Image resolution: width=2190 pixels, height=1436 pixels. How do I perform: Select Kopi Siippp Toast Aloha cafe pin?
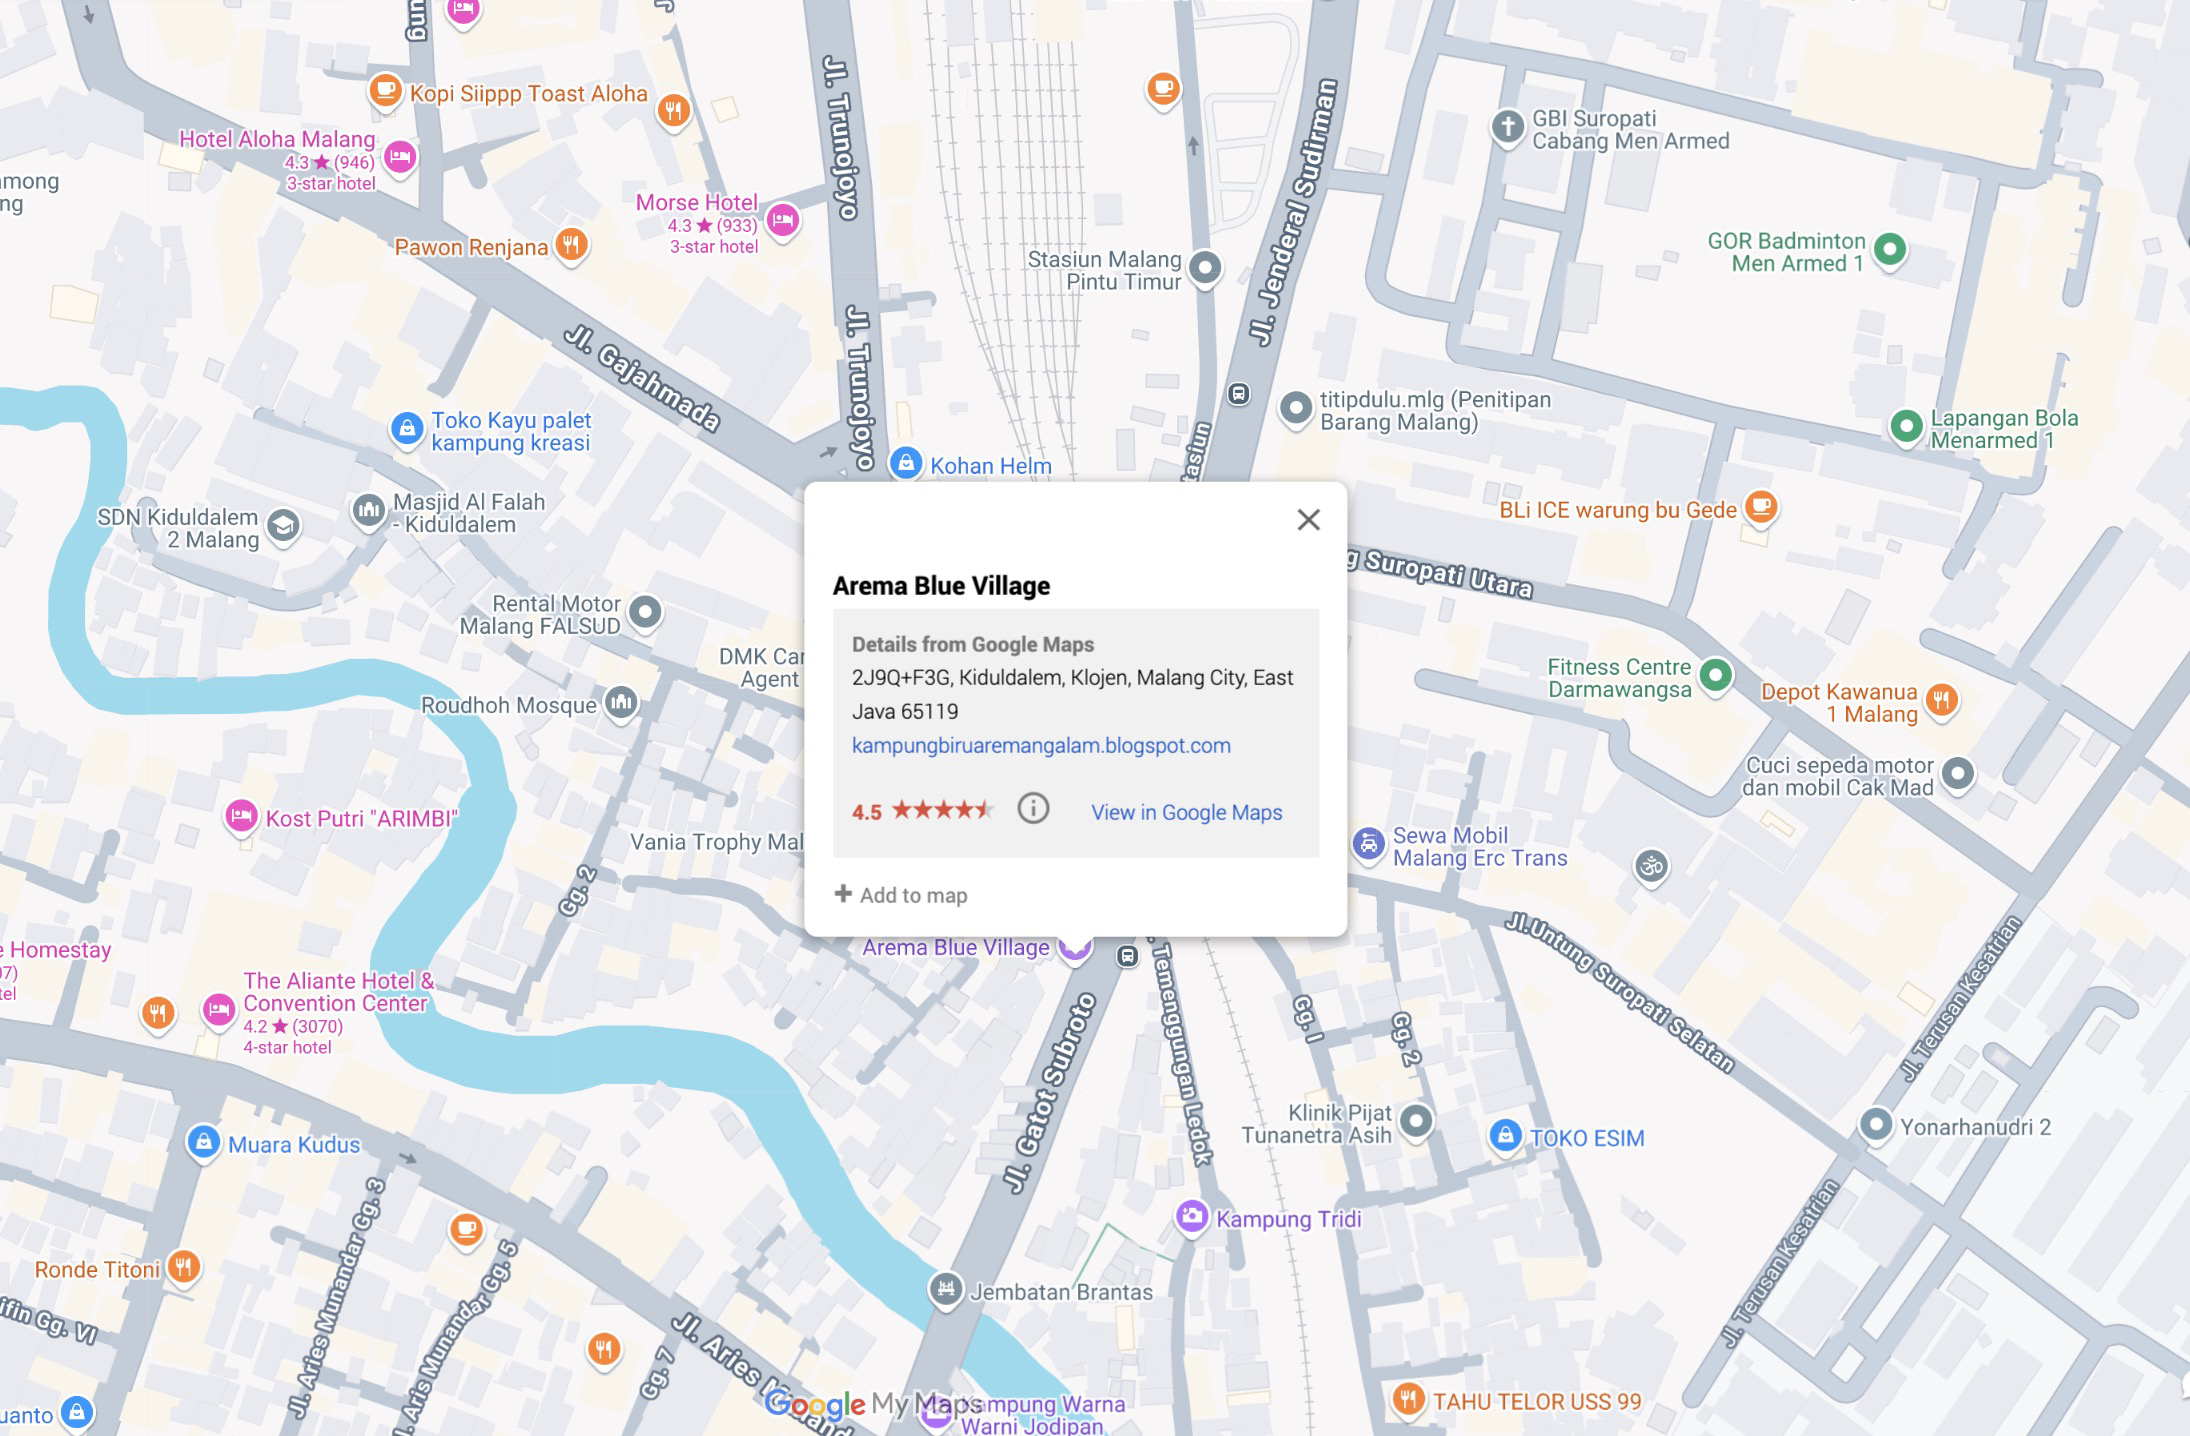385,91
